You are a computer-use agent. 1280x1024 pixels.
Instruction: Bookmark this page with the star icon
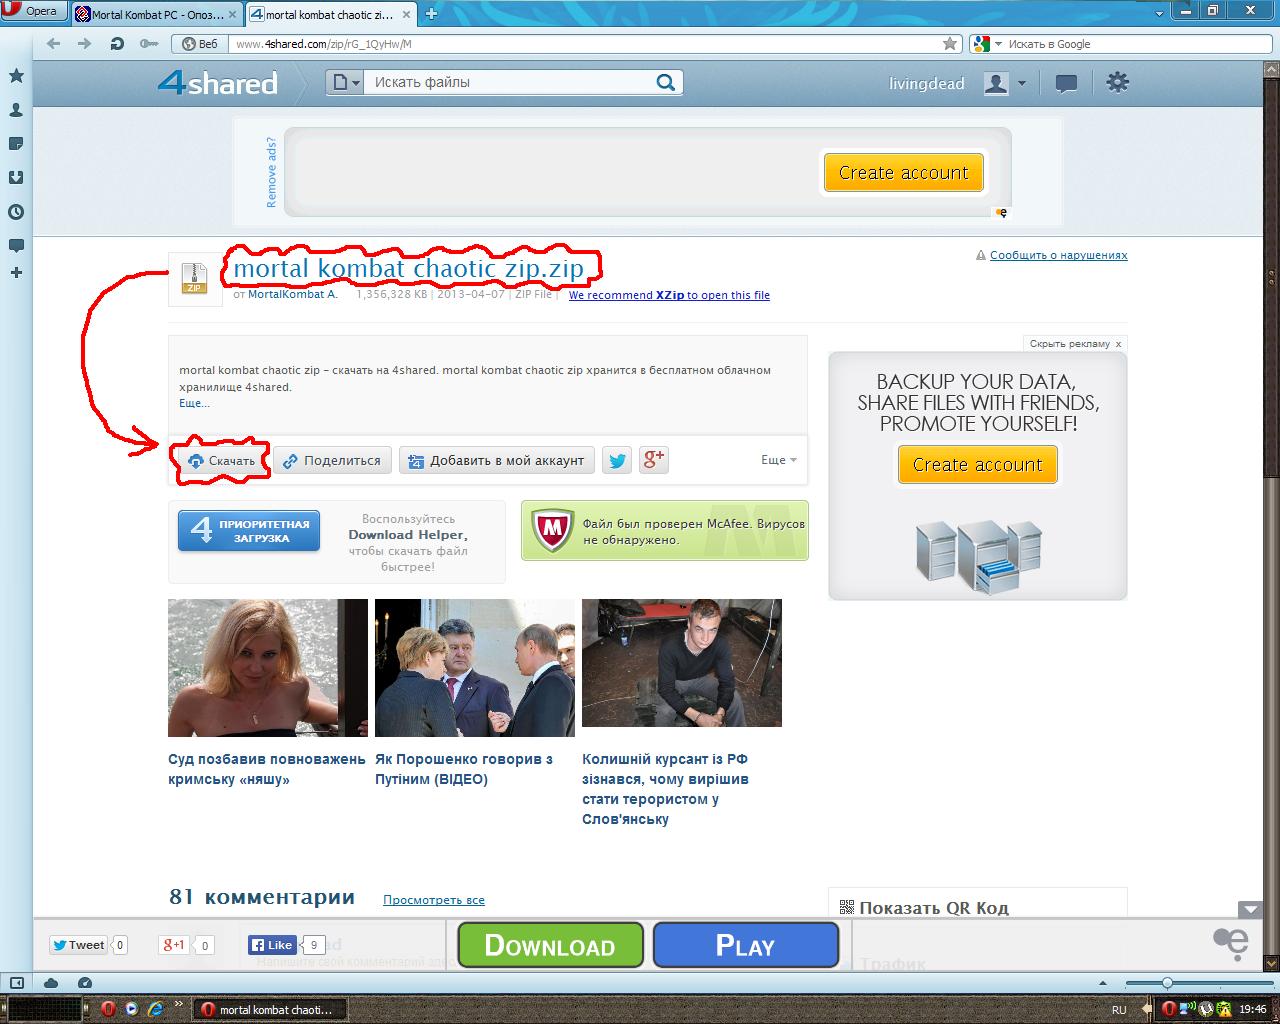point(950,44)
